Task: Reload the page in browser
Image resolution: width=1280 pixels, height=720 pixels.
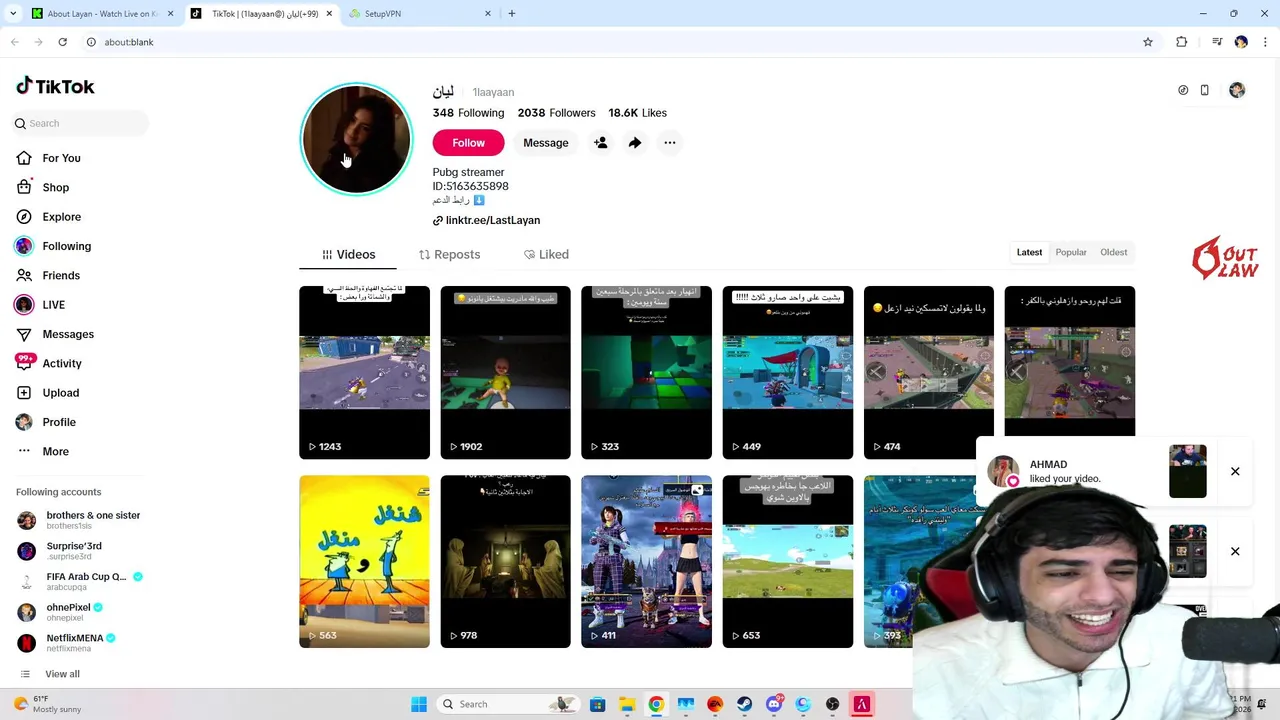Action: [x=62, y=42]
